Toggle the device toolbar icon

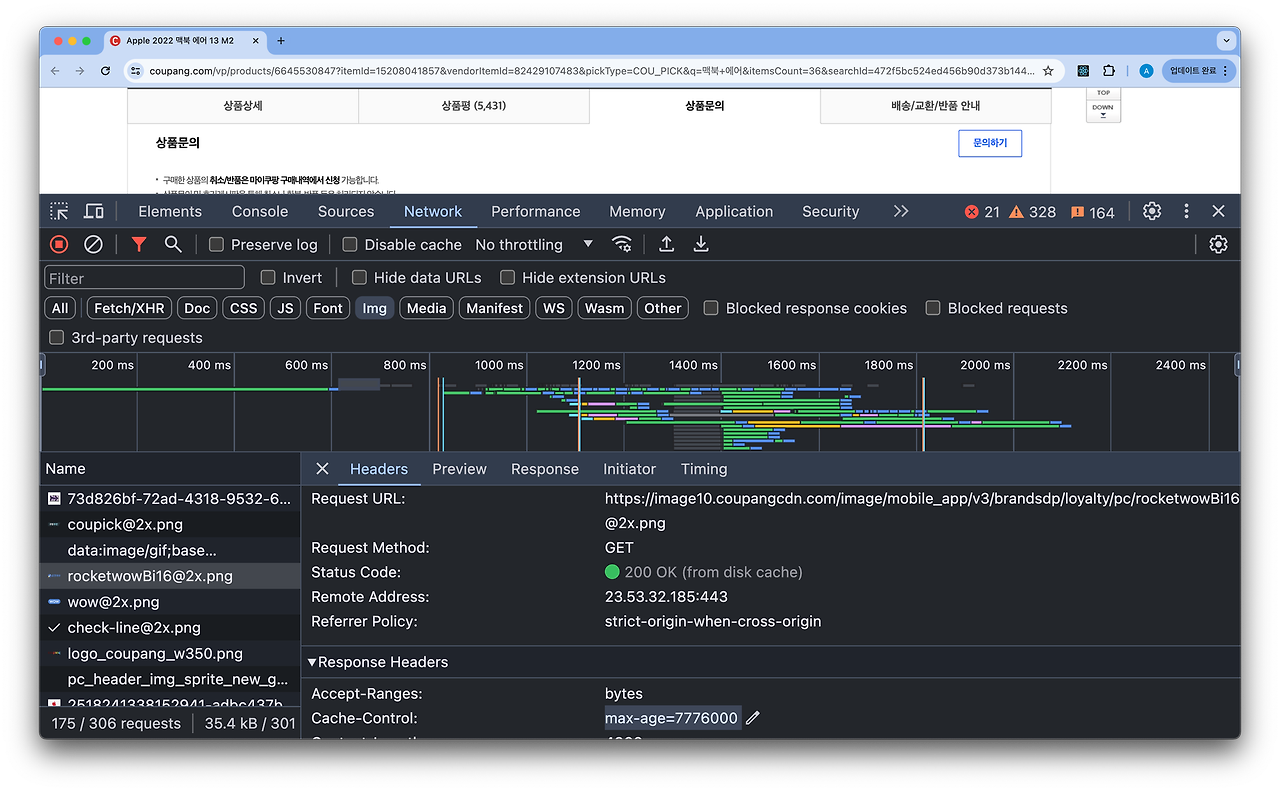(93, 211)
